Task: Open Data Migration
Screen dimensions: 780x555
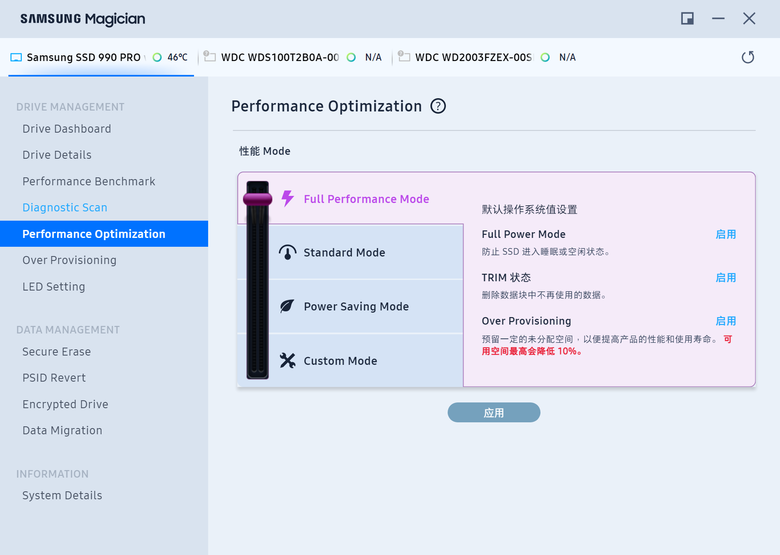Action: pyautogui.click(x=62, y=430)
